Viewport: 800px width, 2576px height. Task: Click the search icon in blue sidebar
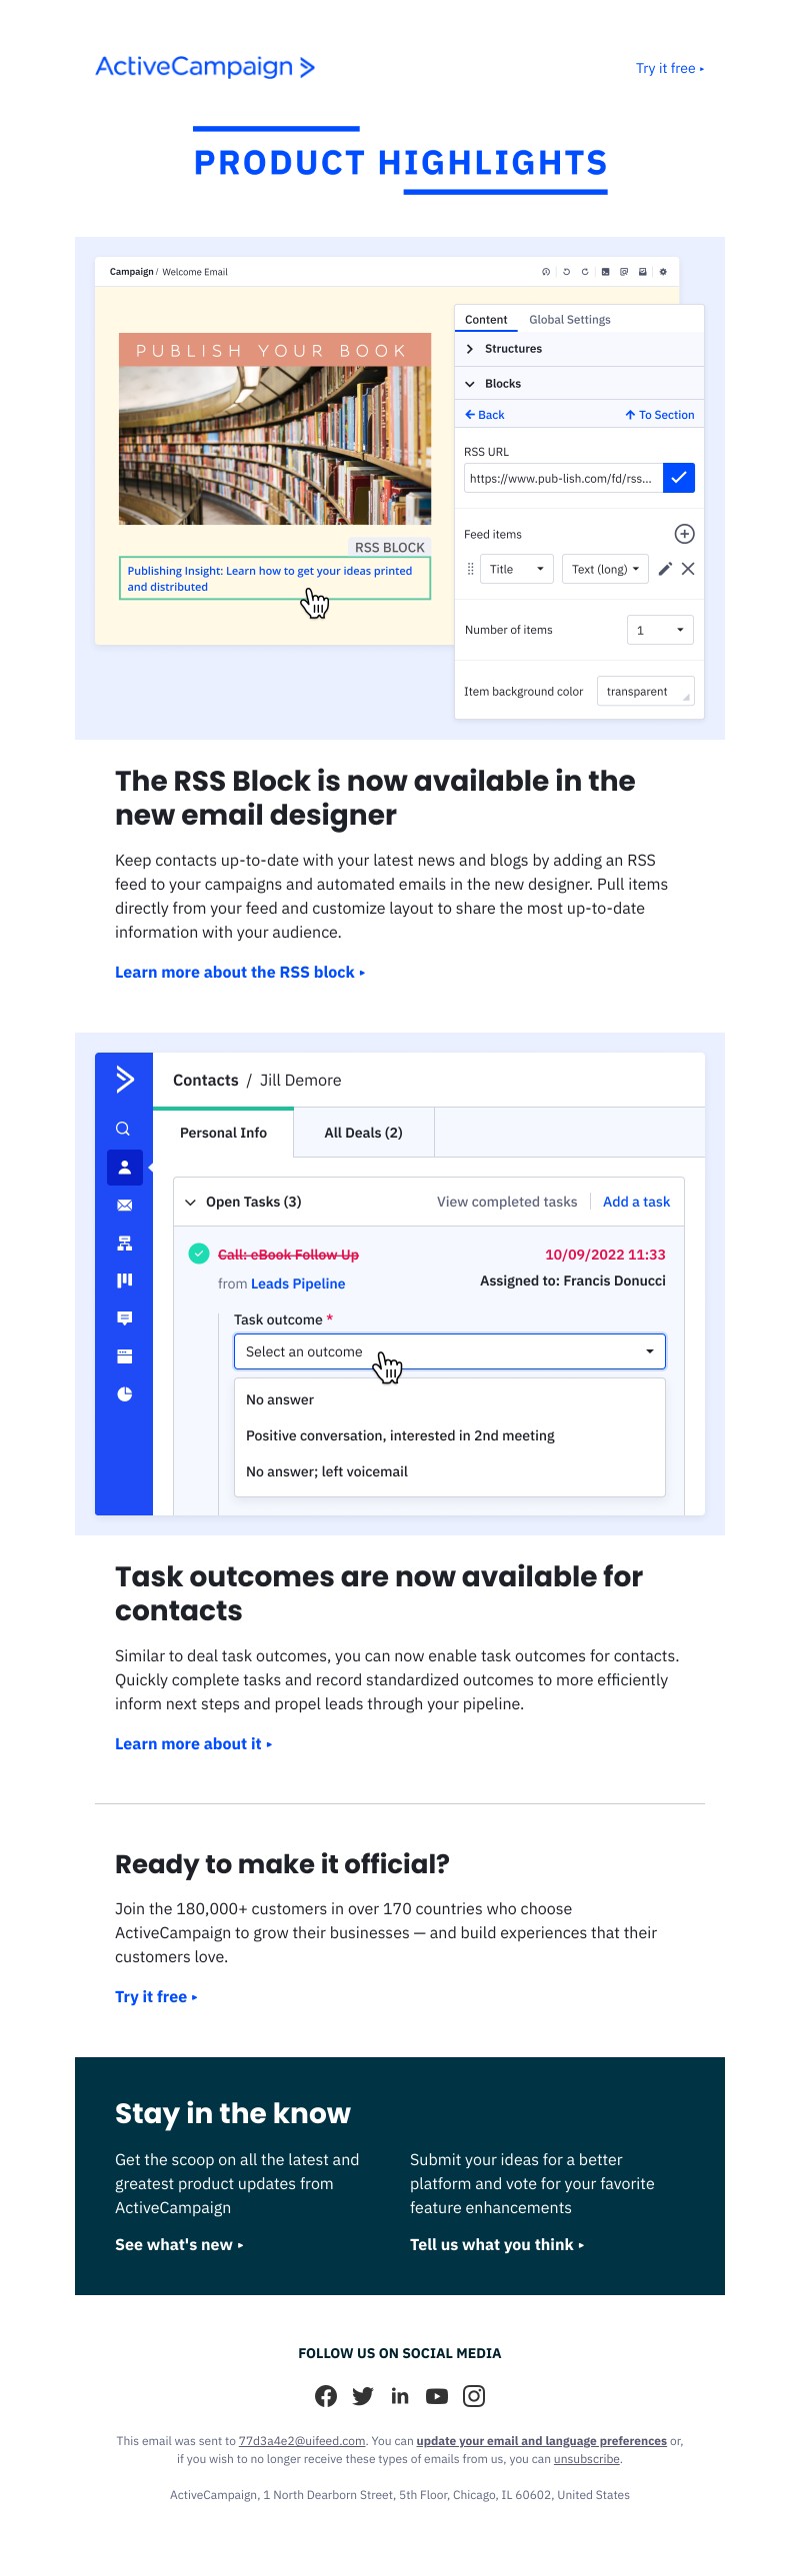123,1129
